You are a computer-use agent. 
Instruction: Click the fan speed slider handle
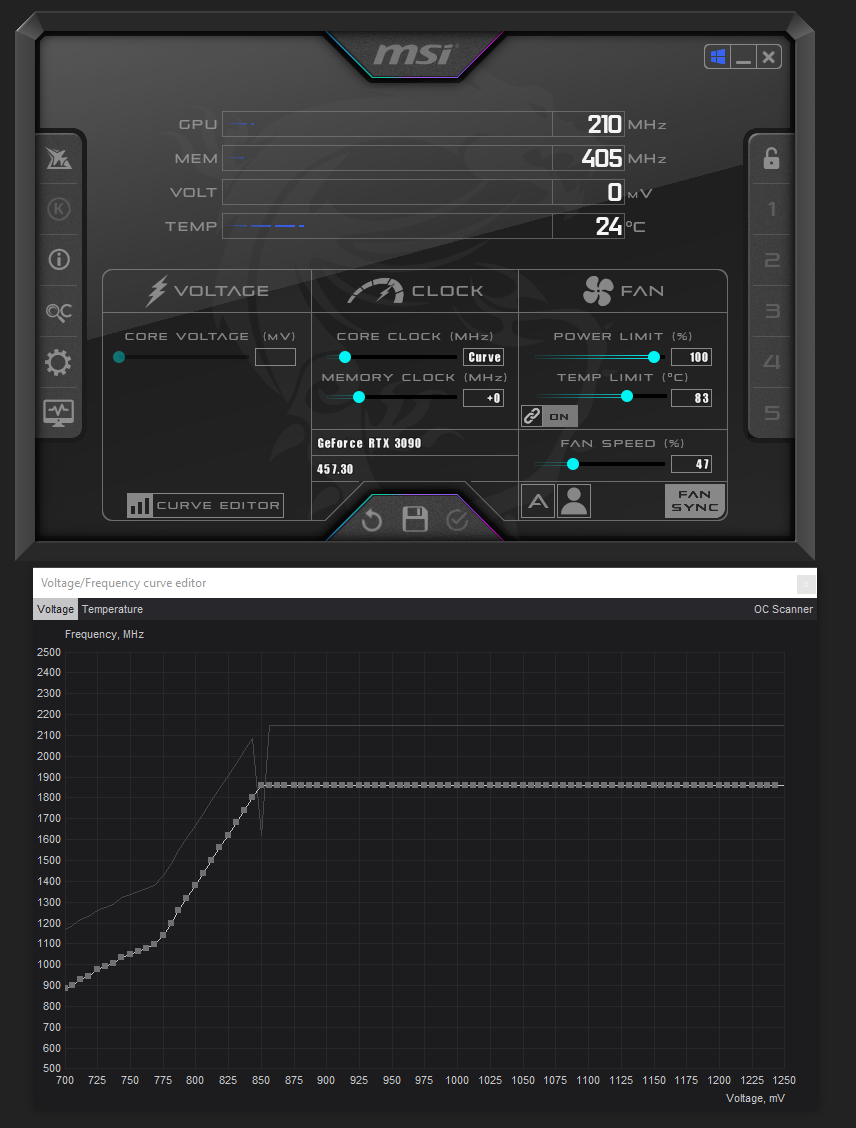pyautogui.click(x=573, y=464)
